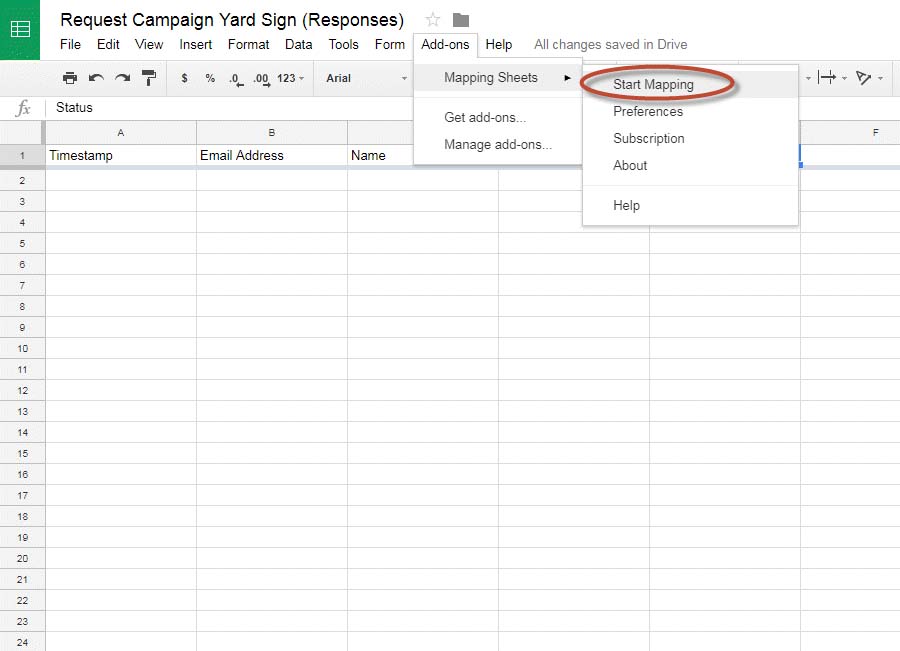Open the Form menu

(x=390, y=44)
